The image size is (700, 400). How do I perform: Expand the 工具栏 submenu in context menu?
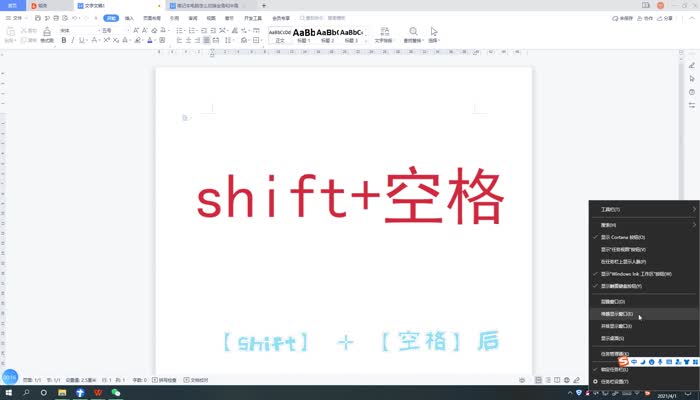tap(643, 209)
